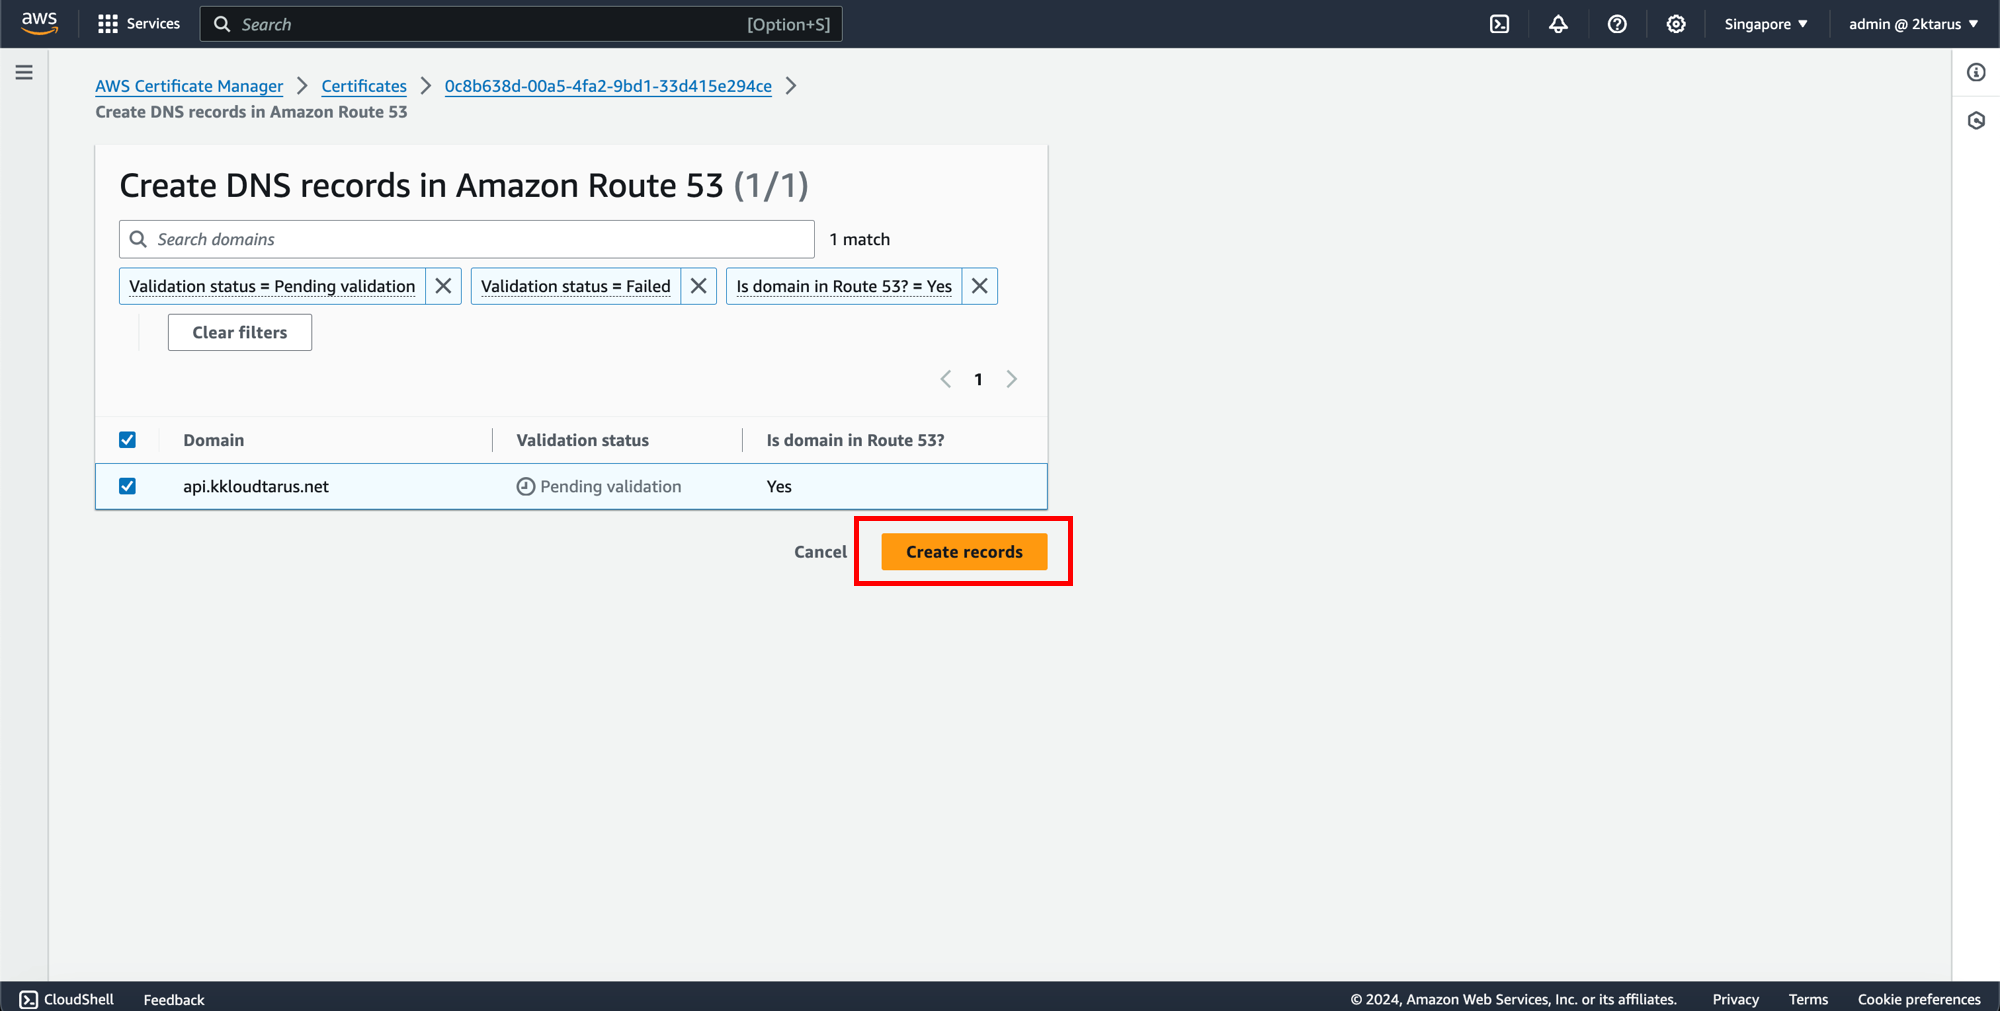Expand the left hamburger navigation menu

click(24, 72)
